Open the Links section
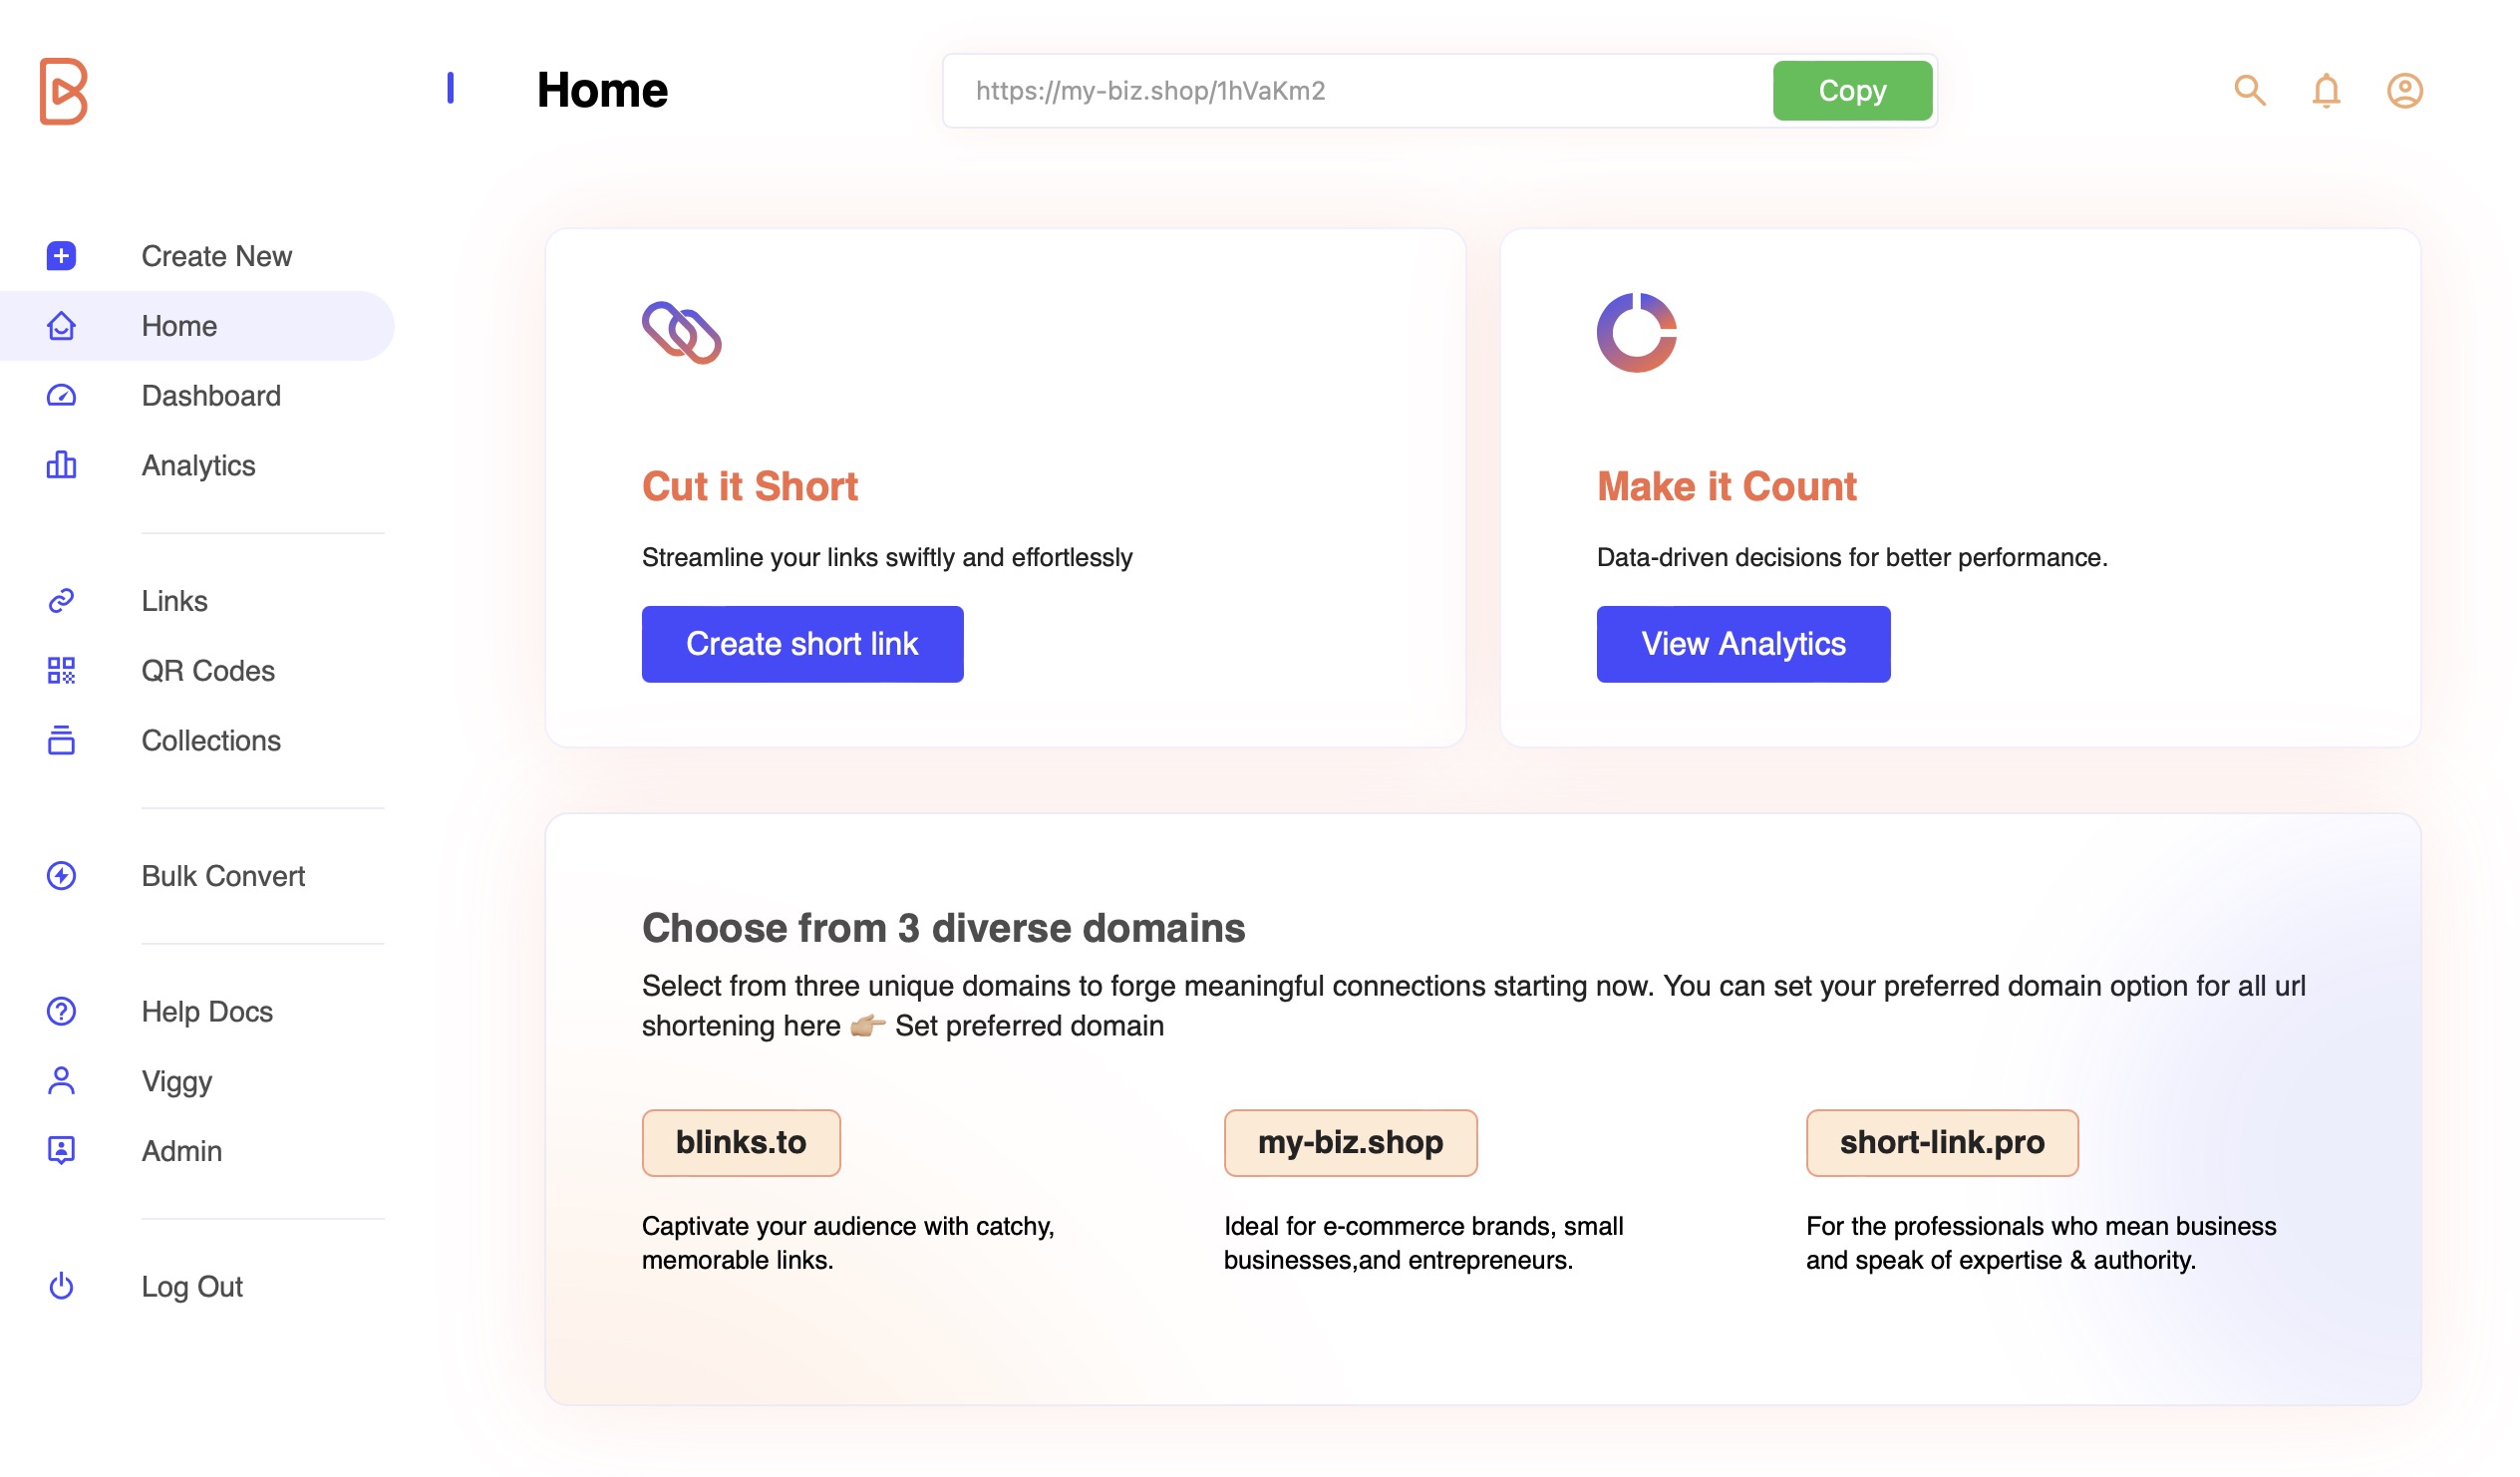This screenshot has width=2520, height=1477. pos(174,601)
